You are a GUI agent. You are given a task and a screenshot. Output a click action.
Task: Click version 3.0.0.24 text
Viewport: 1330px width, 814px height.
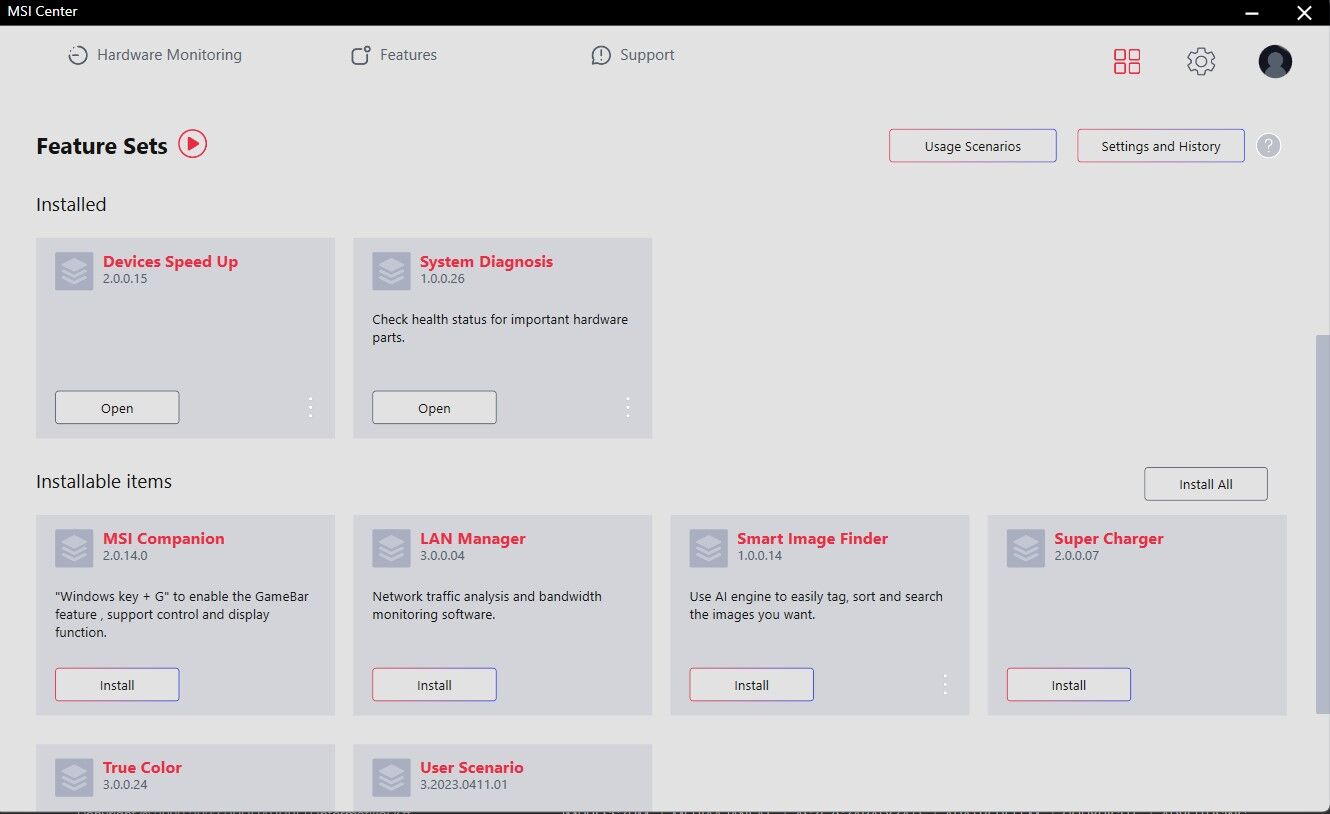(125, 785)
